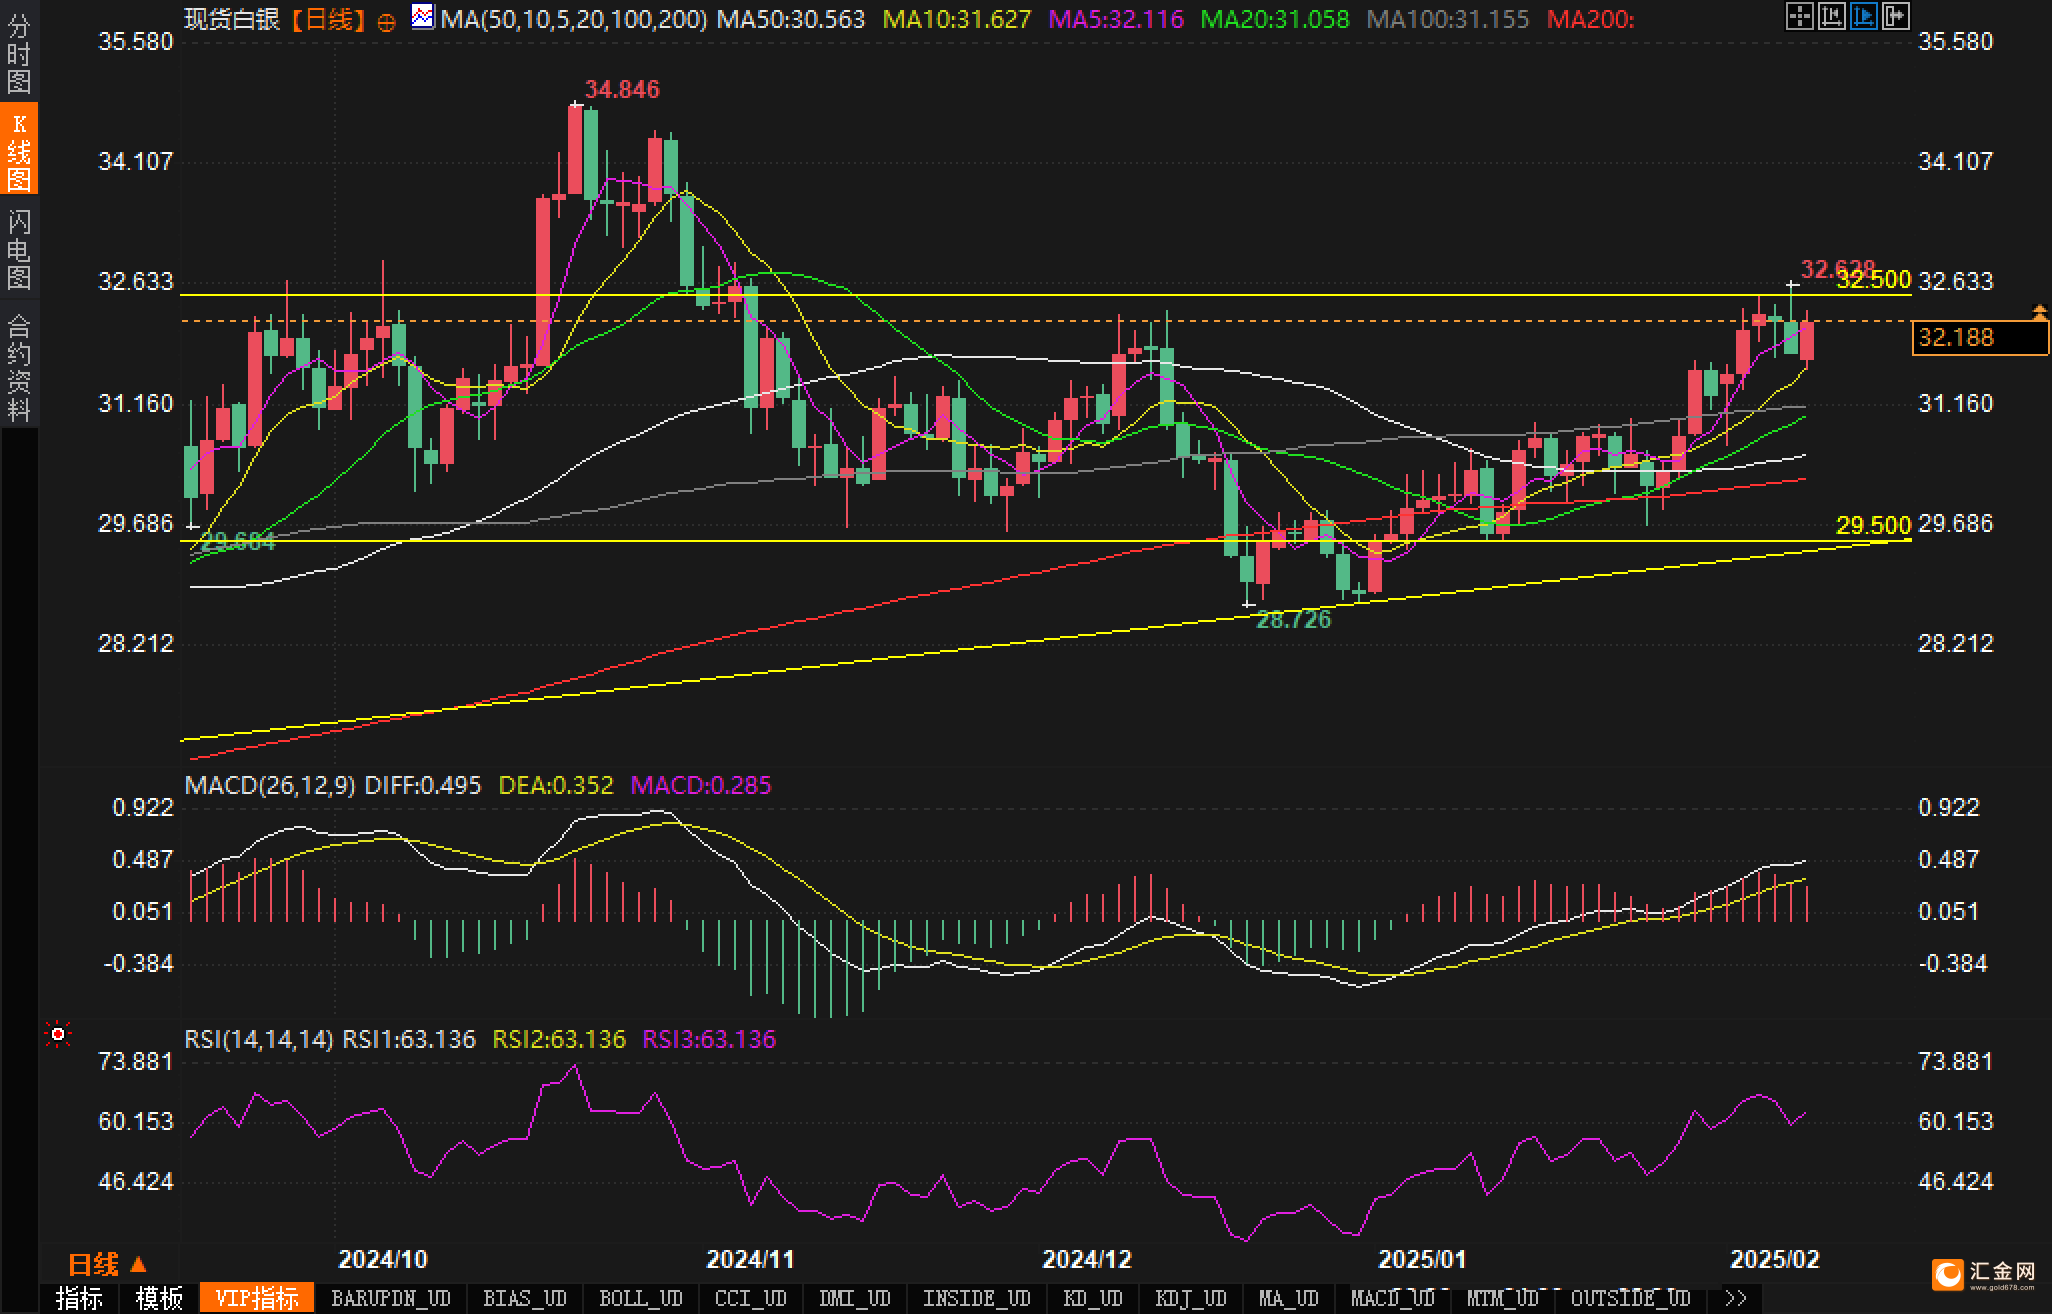This screenshot has width=2052, height=1314.
Task: Click the magenta MACD:0.285 value
Action: click(x=701, y=785)
